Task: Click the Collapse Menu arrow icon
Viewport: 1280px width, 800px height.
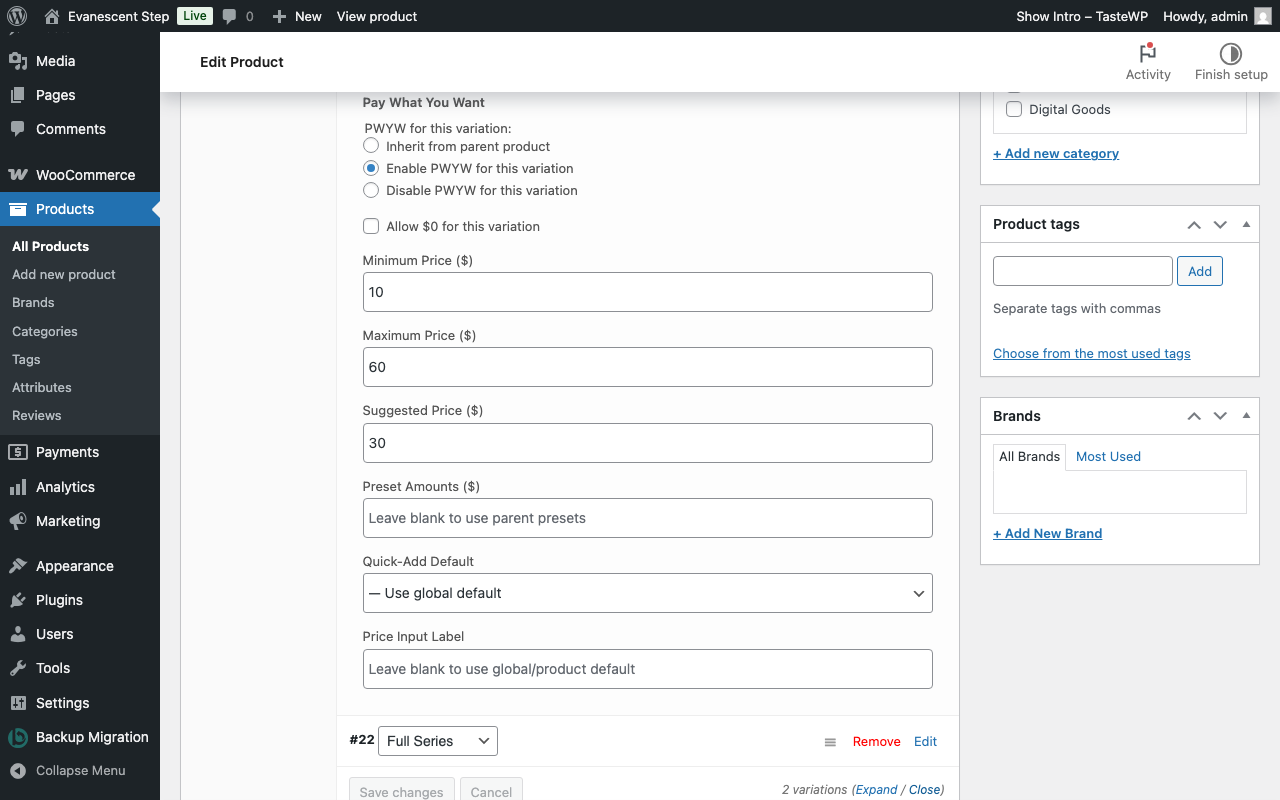Action: 18,771
